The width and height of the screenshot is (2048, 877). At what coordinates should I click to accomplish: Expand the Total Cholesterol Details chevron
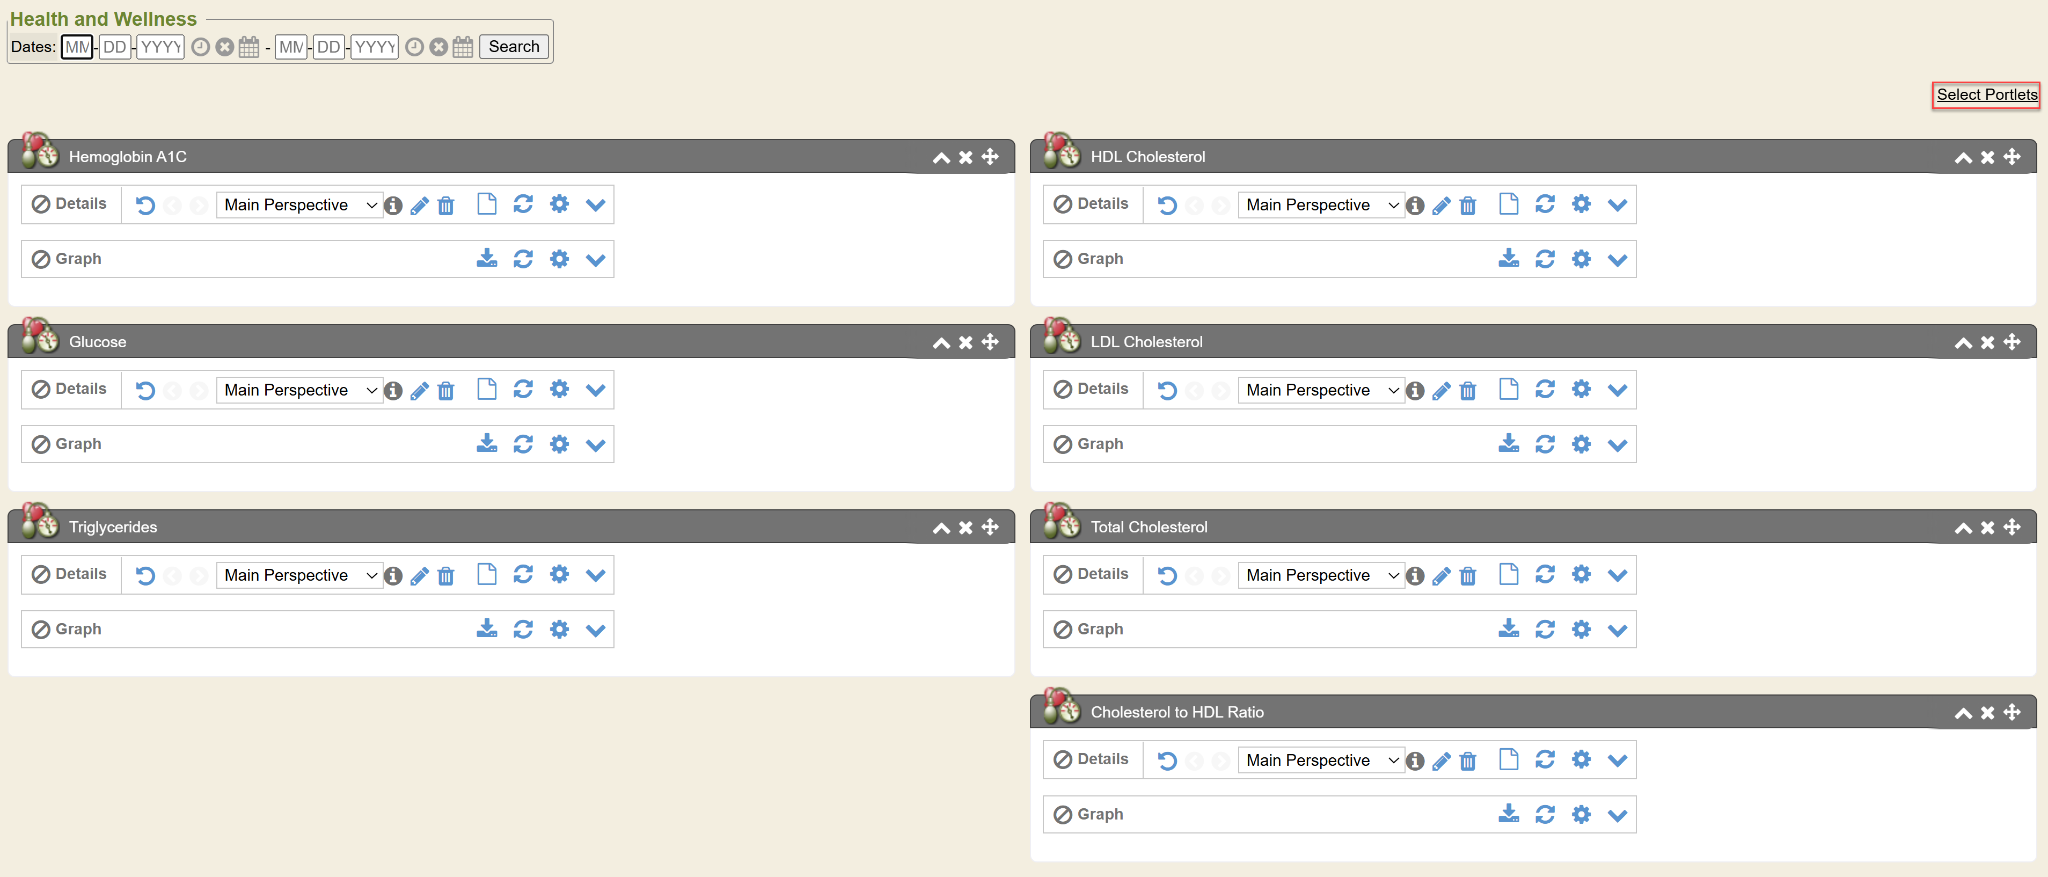tap(1618, 575)
